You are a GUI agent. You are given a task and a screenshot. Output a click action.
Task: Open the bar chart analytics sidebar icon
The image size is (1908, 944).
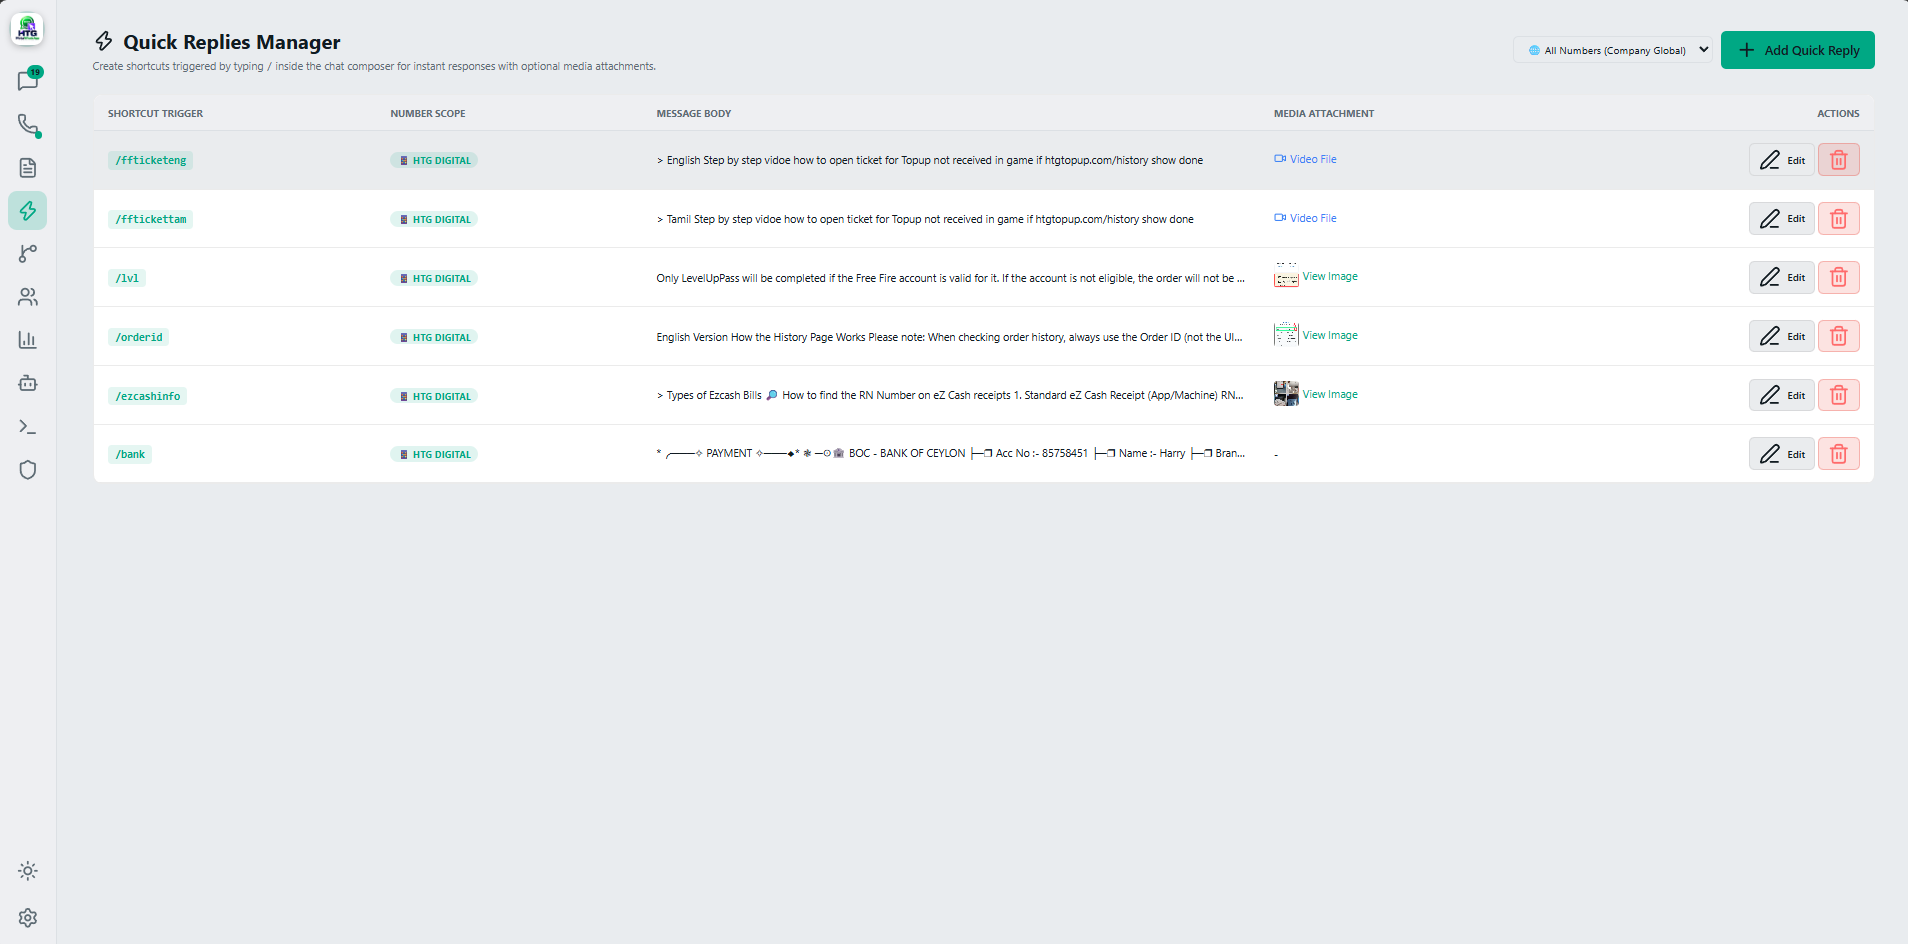click(x=28, y=340)
